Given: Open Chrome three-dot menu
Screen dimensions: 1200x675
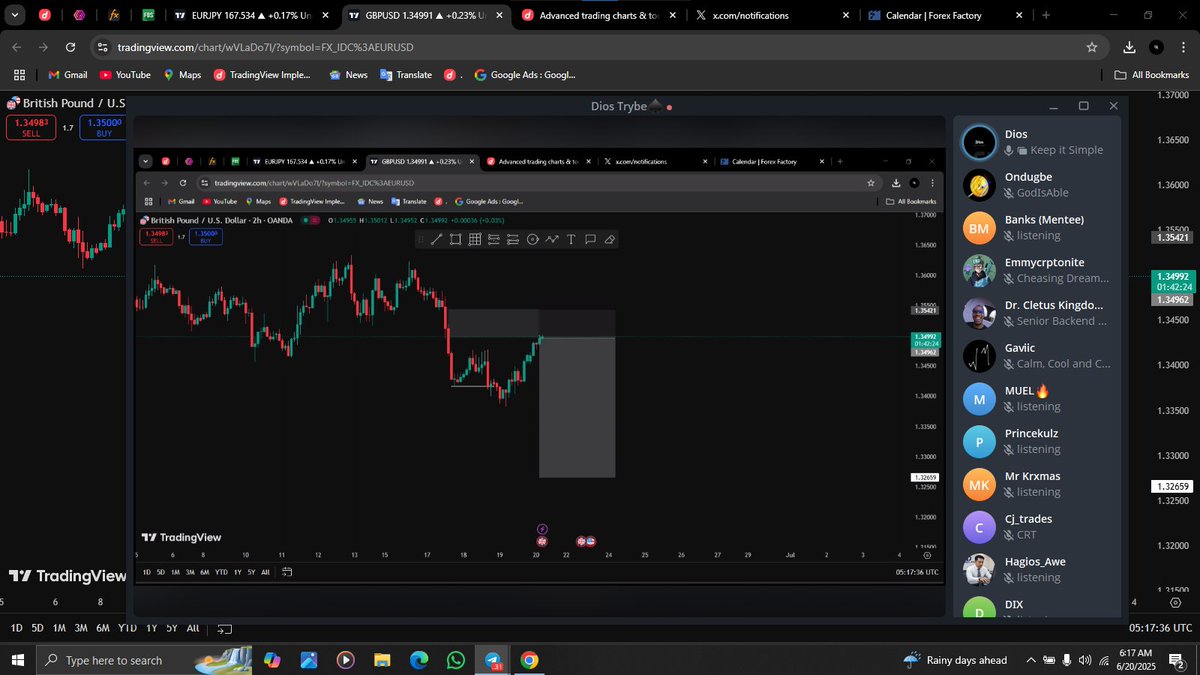Looking at the screenshot, I should coord(1182,47).
